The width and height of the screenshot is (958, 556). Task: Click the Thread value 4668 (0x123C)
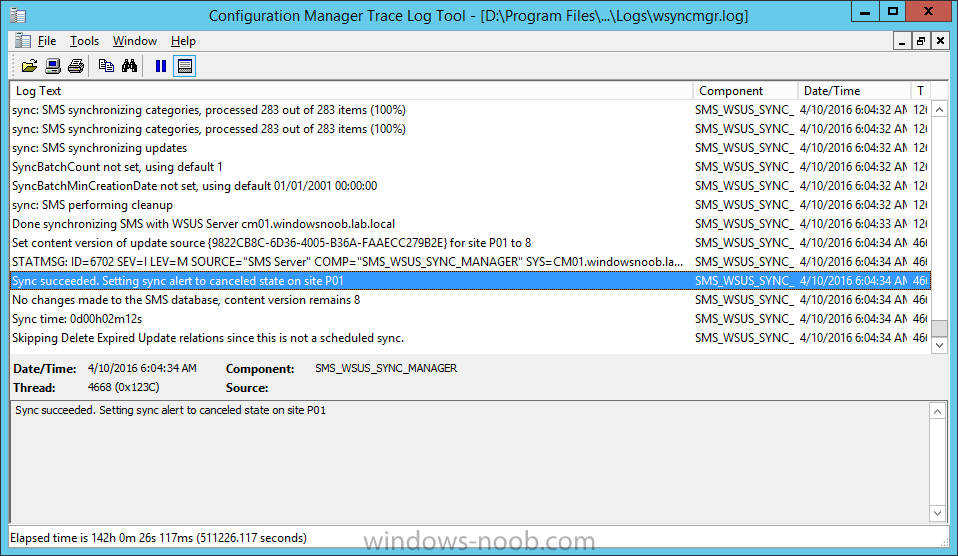tap(123, 387)
